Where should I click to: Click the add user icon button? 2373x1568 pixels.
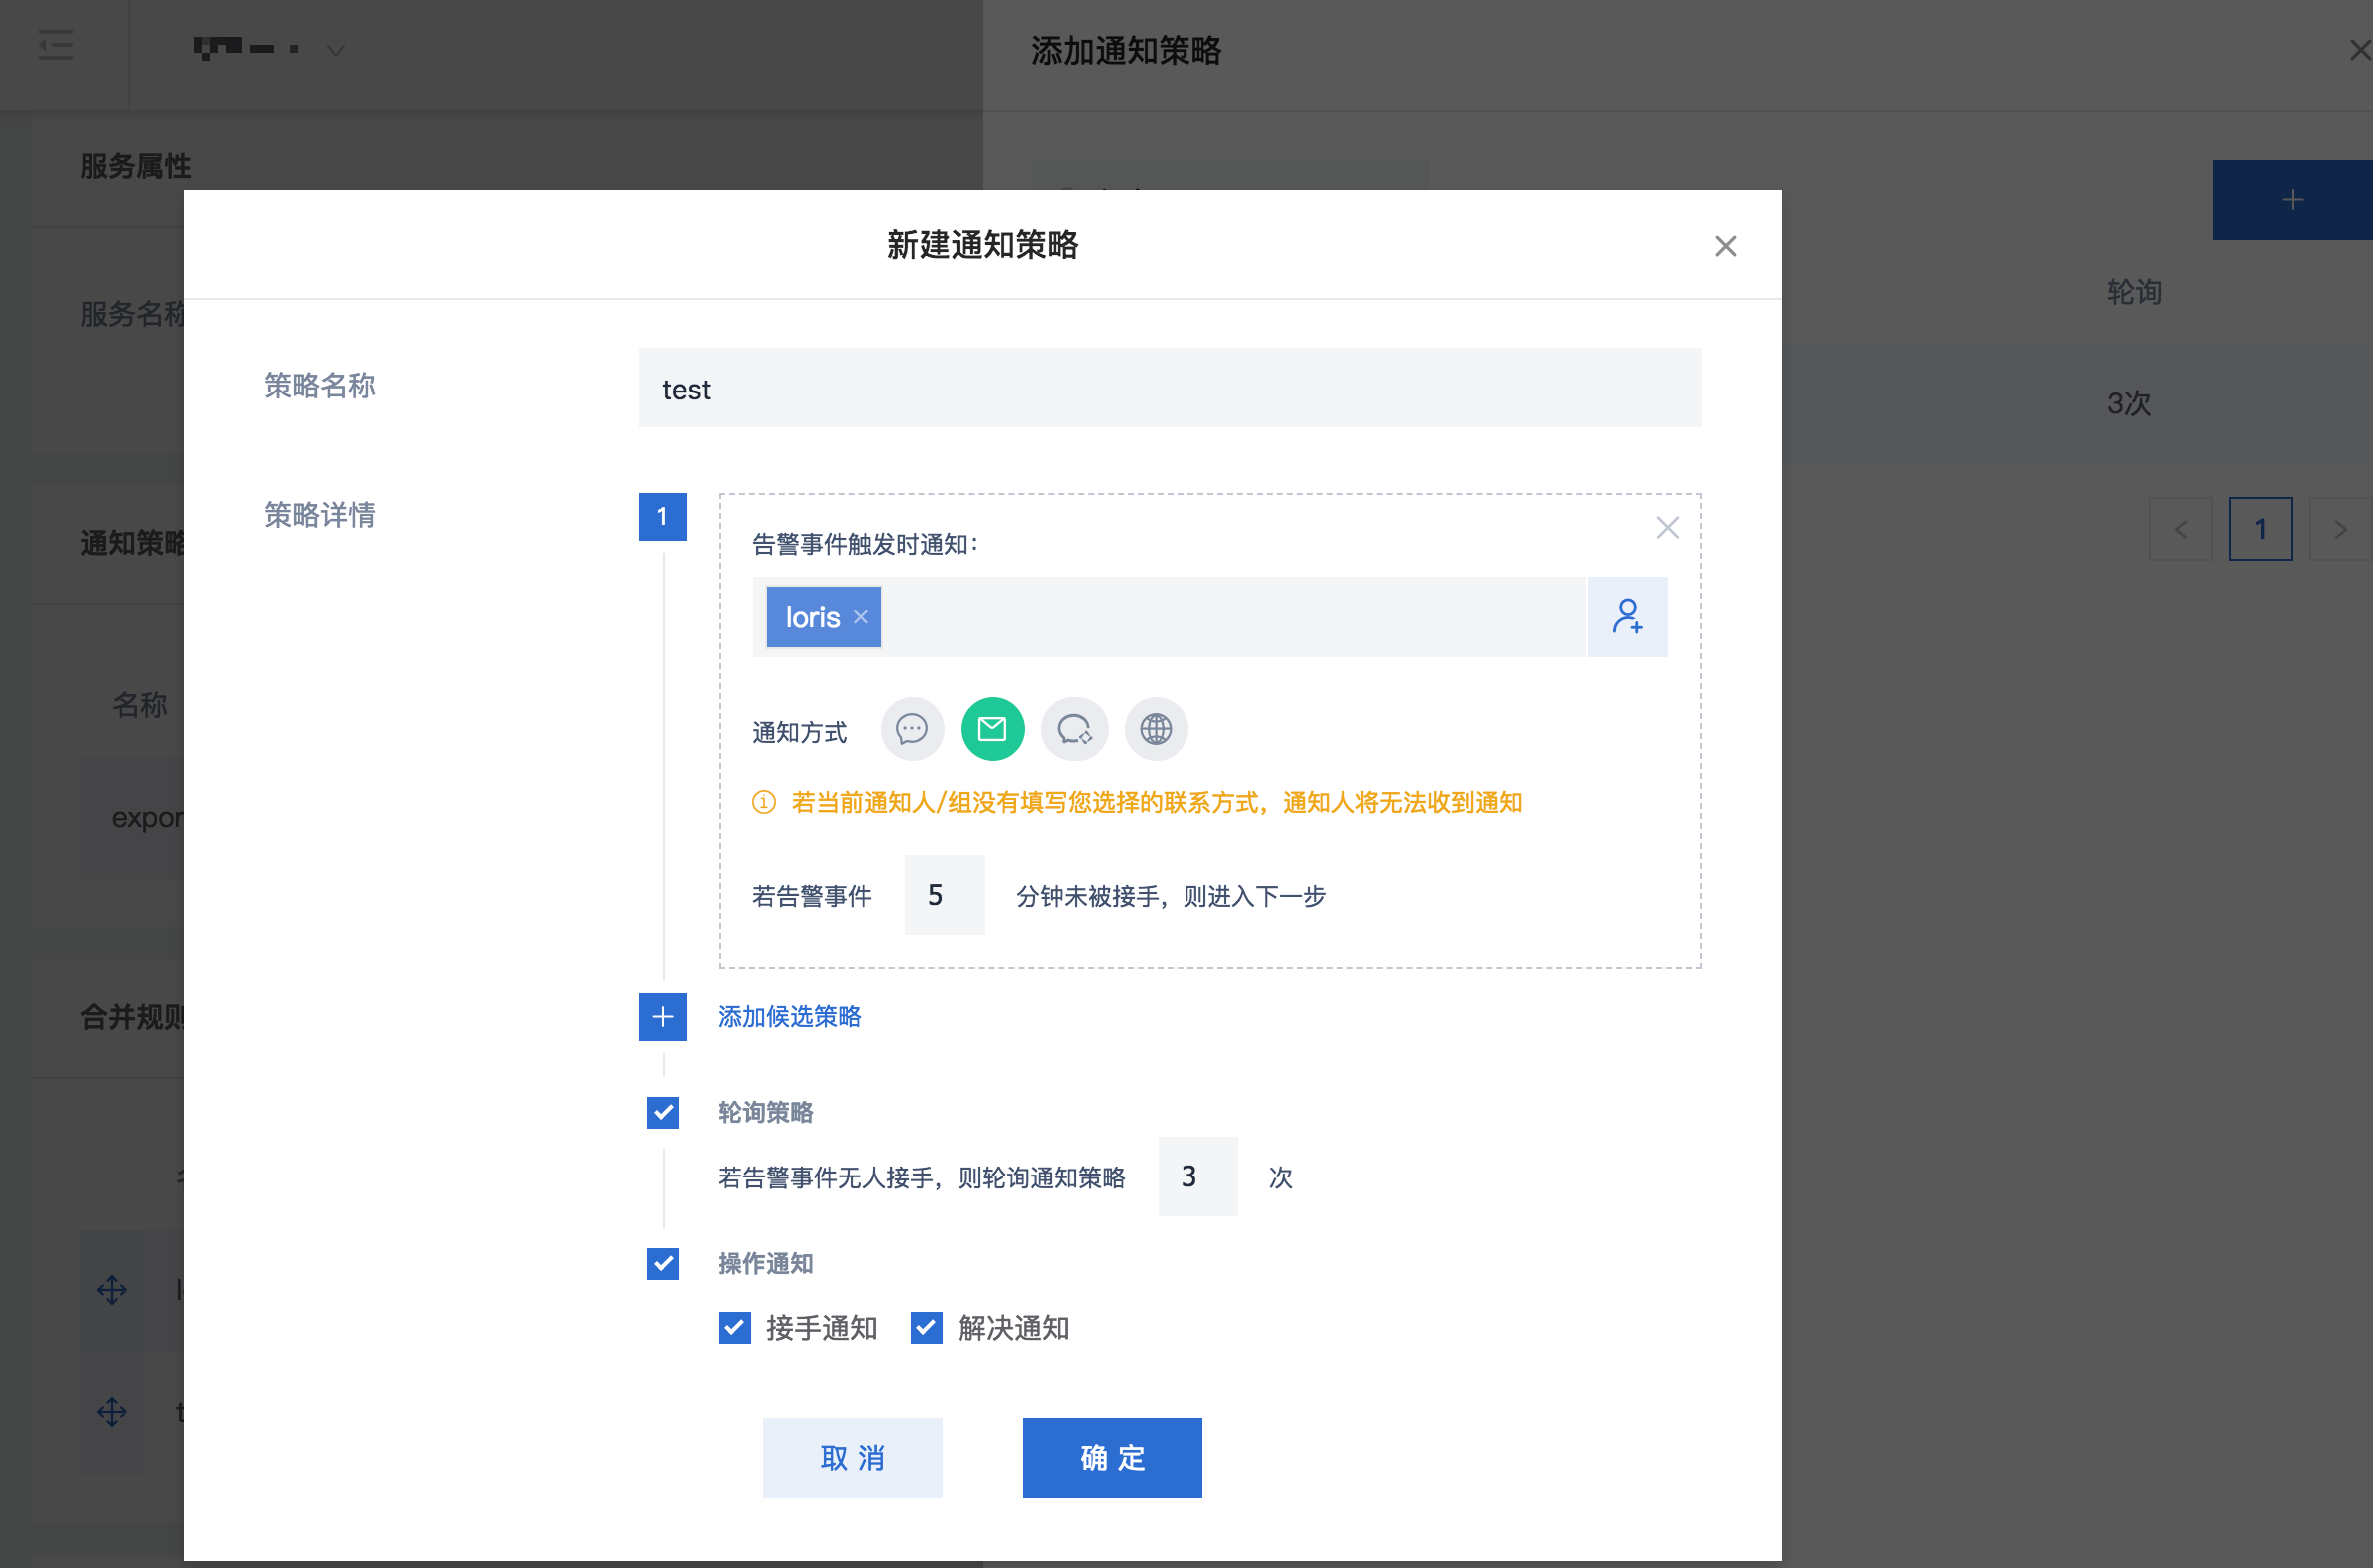point(1627,617)
